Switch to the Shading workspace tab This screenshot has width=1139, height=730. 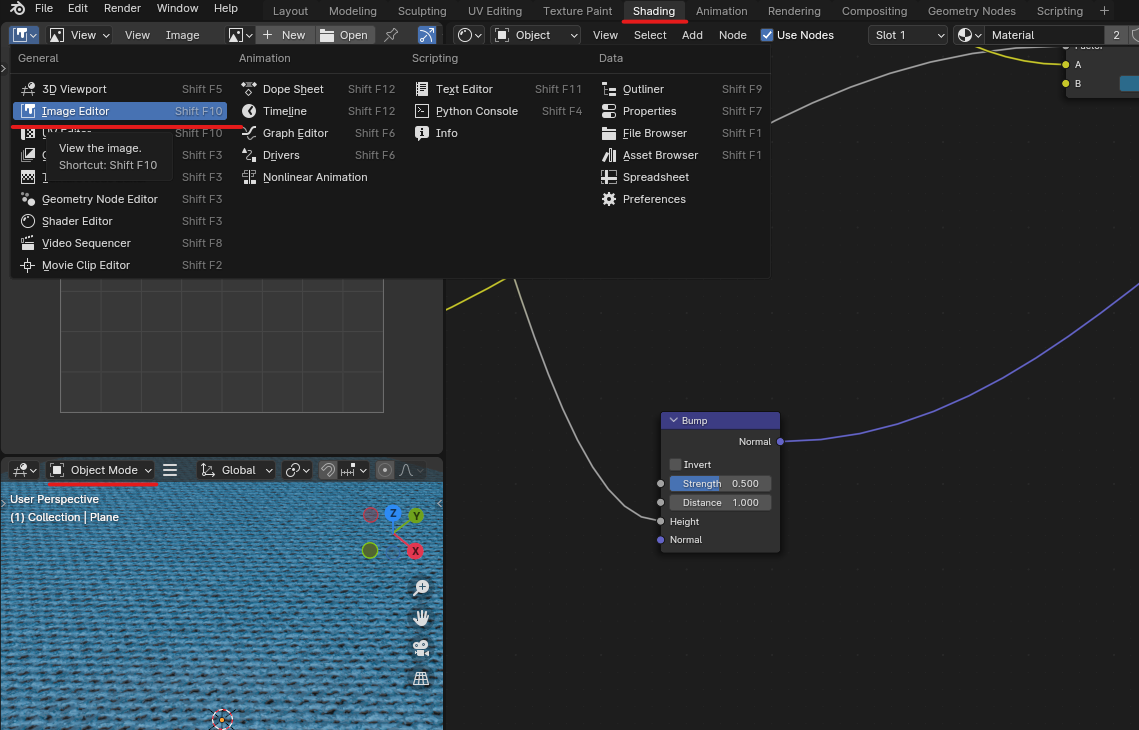654,11
